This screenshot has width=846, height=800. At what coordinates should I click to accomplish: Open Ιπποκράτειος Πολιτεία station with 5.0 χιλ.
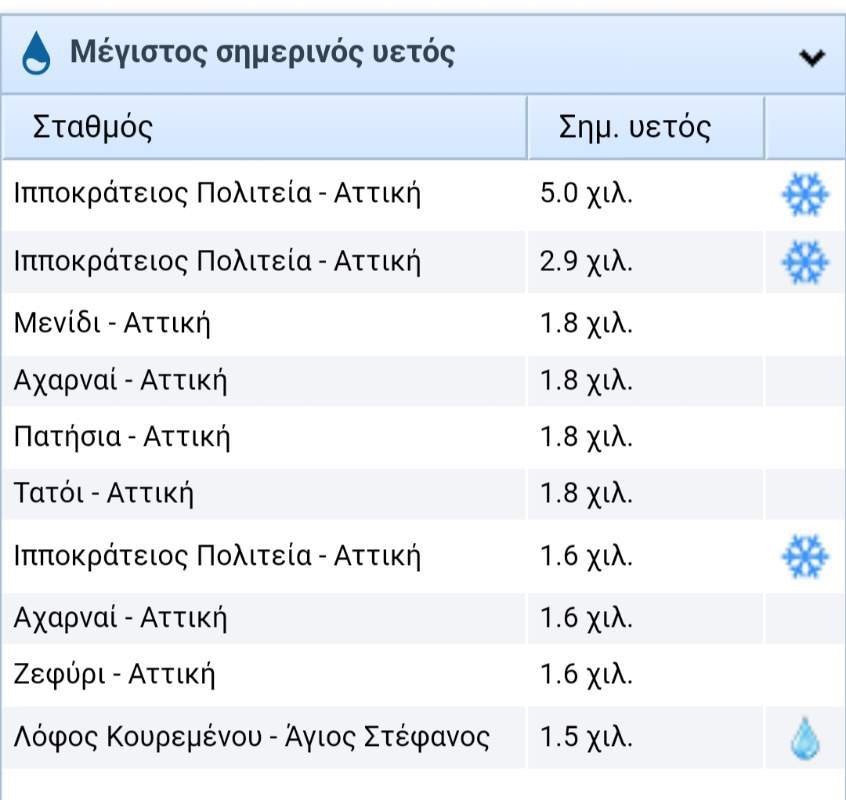coord(217,193)
